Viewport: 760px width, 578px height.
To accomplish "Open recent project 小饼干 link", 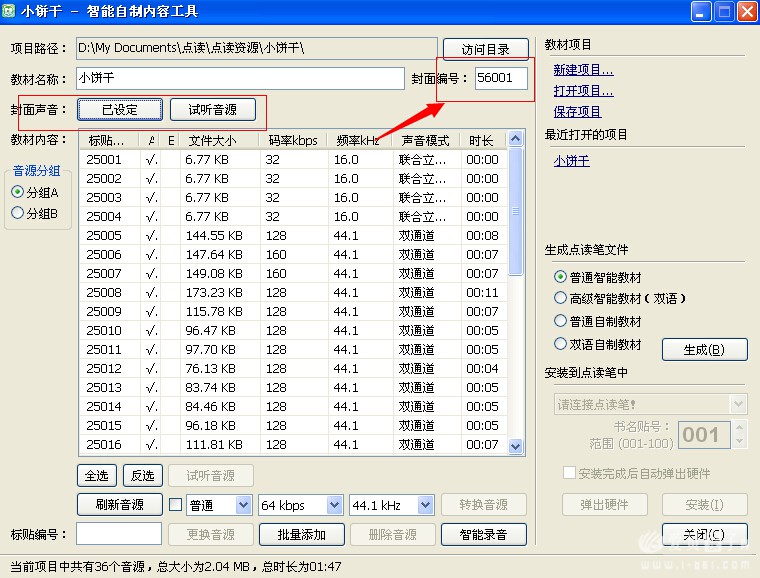I will point(571,161).
